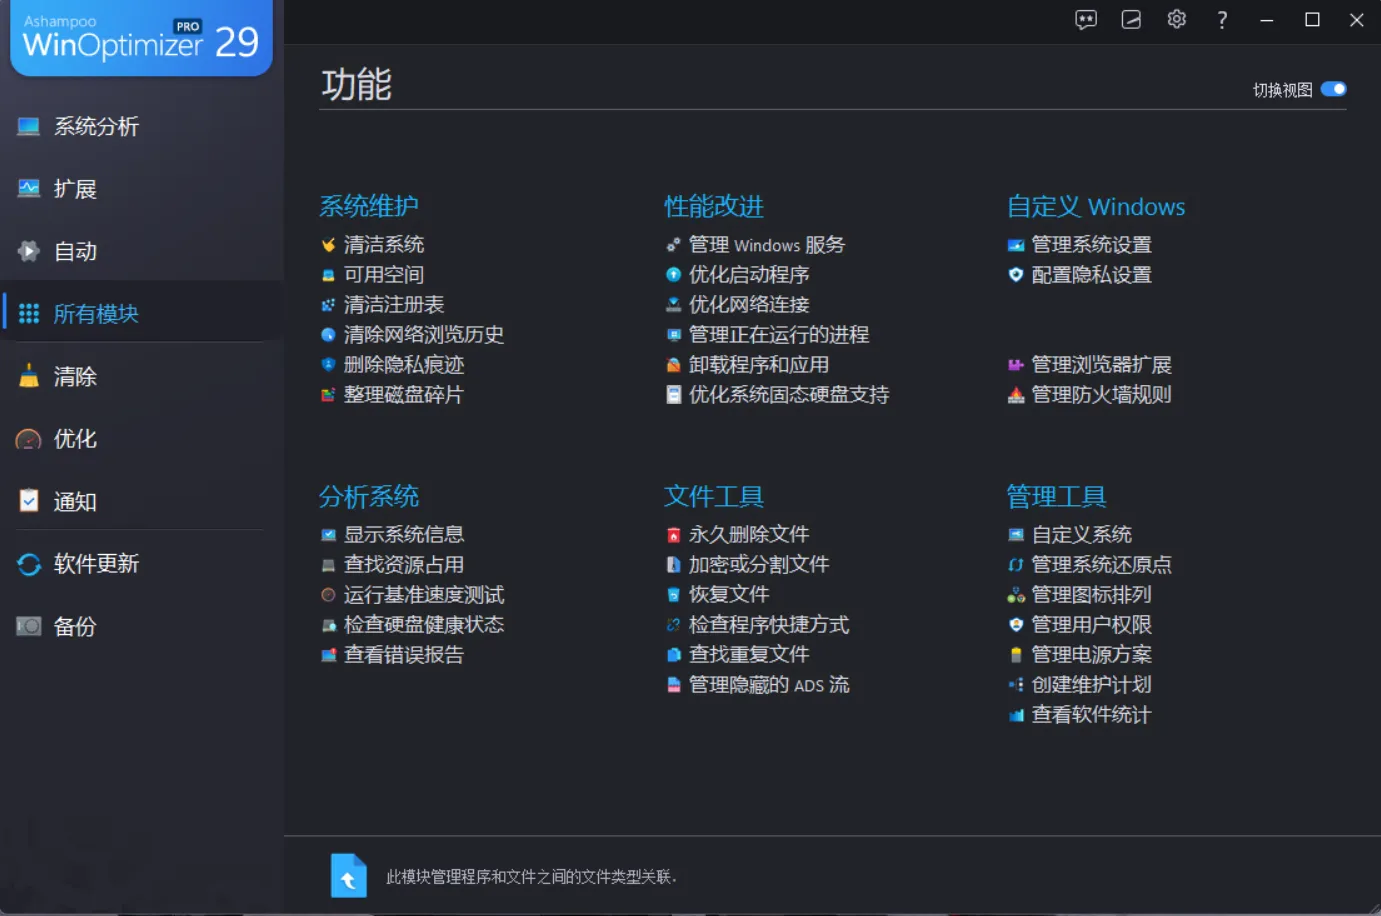The image size is (1381, 916).
Task: Open help question mark icon
Action: pyautogui.click(x=1222, y=20)
